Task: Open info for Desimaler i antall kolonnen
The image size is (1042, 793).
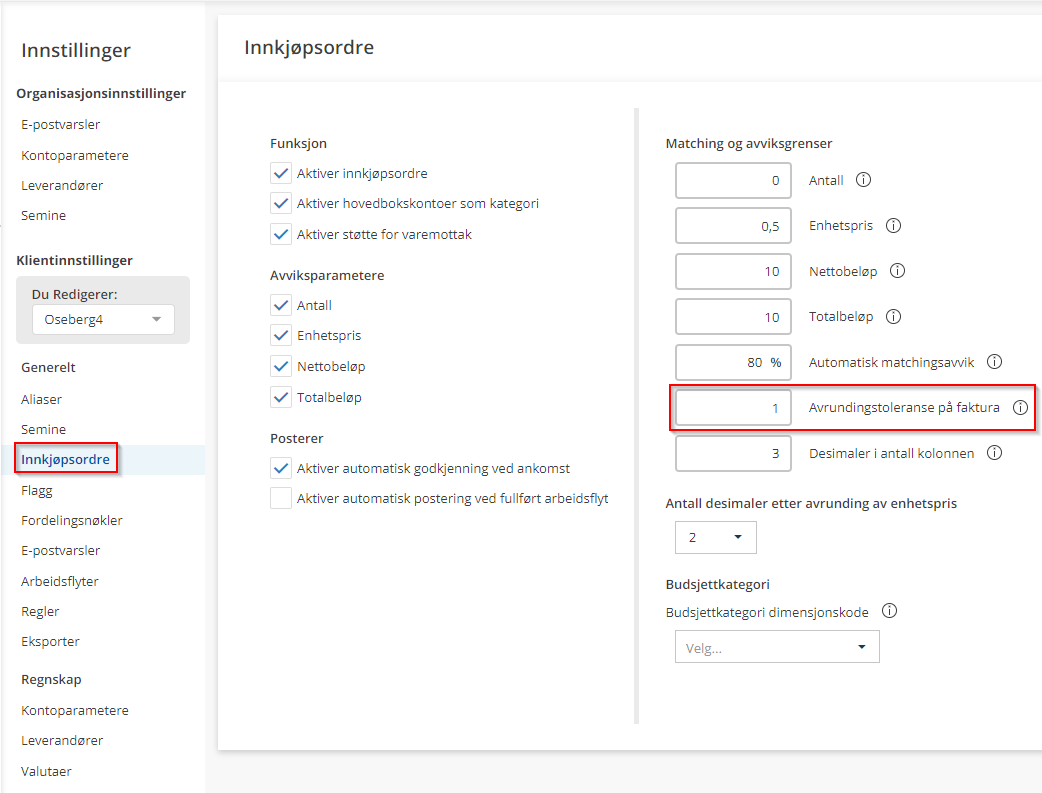Action: coord(994,453)
